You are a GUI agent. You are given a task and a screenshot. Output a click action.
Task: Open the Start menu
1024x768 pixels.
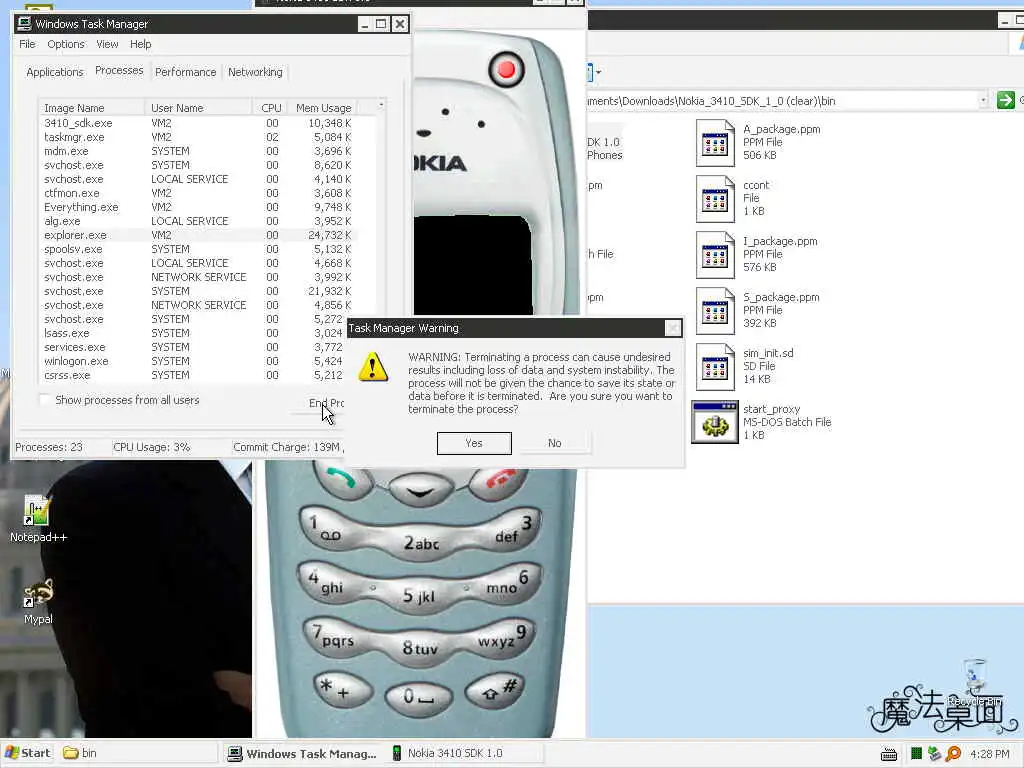(x=27, y=753)
